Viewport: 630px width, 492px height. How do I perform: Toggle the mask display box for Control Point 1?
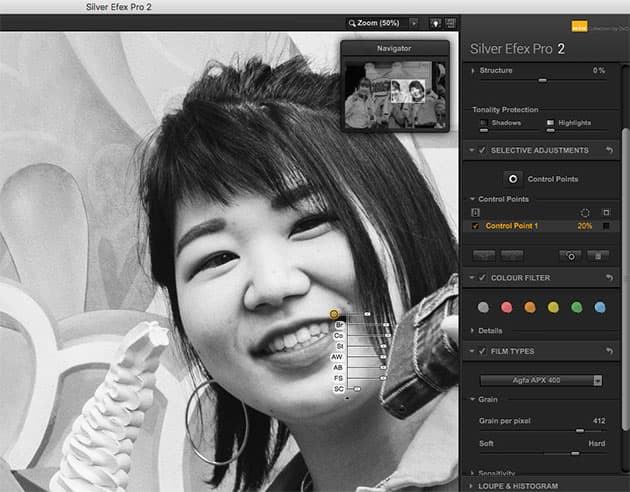(606, 226)
